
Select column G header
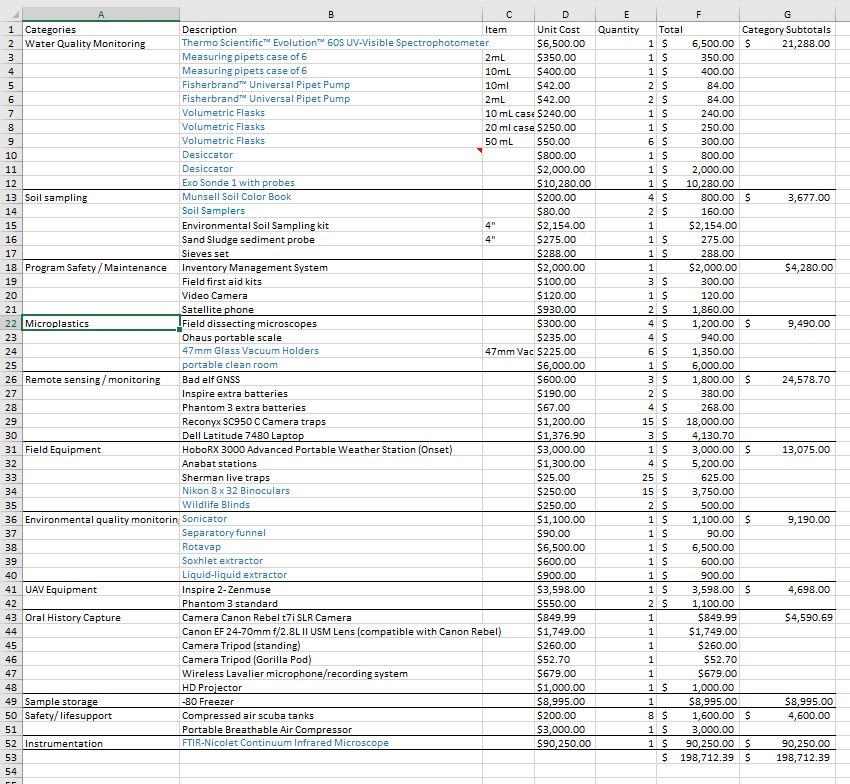787,15
